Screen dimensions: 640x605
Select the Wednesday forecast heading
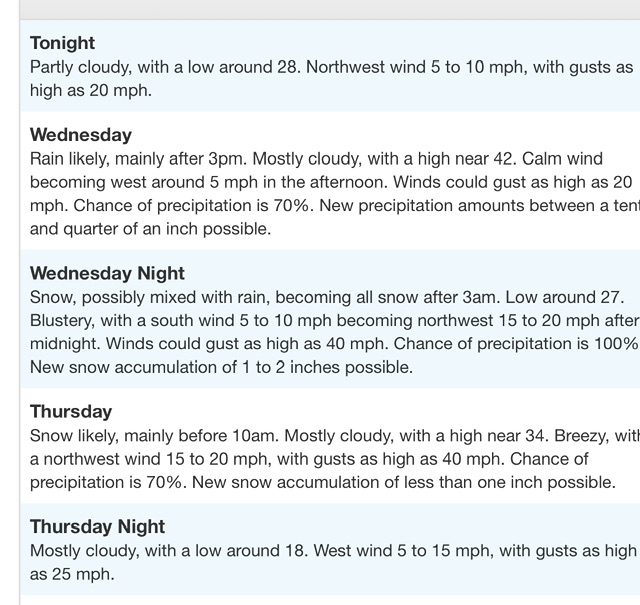81,135
